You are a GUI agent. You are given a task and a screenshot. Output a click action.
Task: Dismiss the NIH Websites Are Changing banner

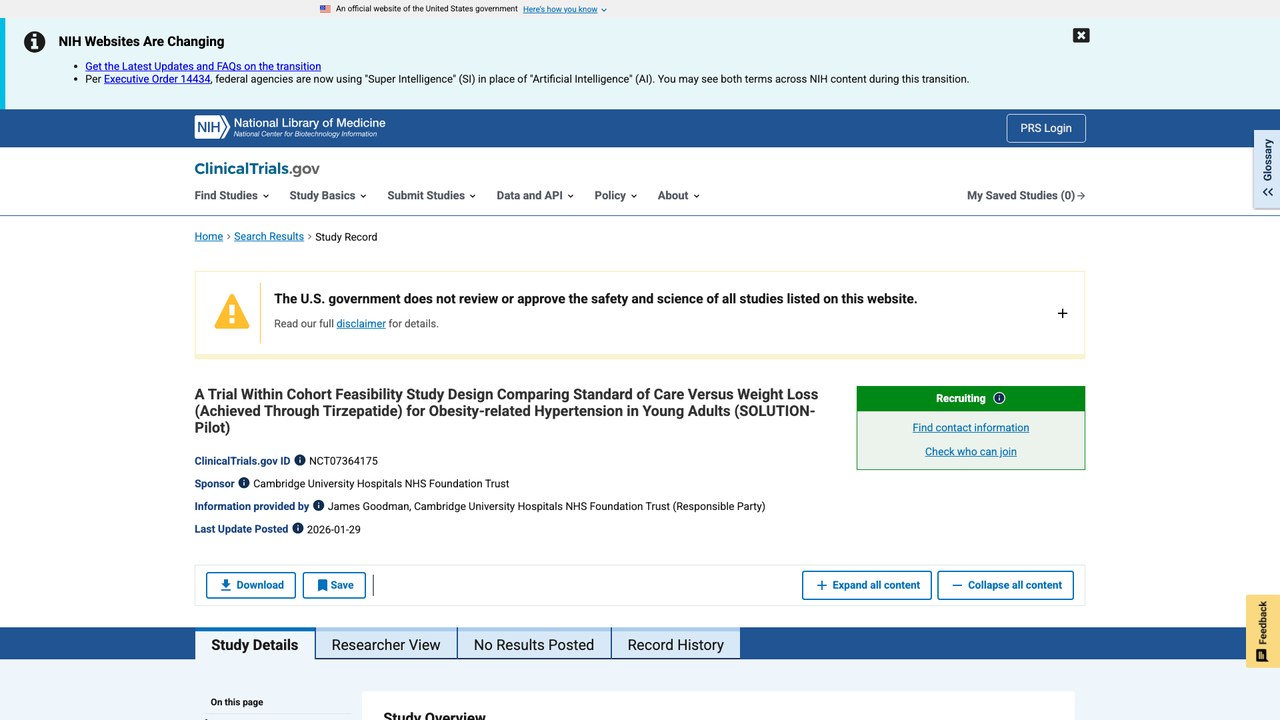[1081, 35]
